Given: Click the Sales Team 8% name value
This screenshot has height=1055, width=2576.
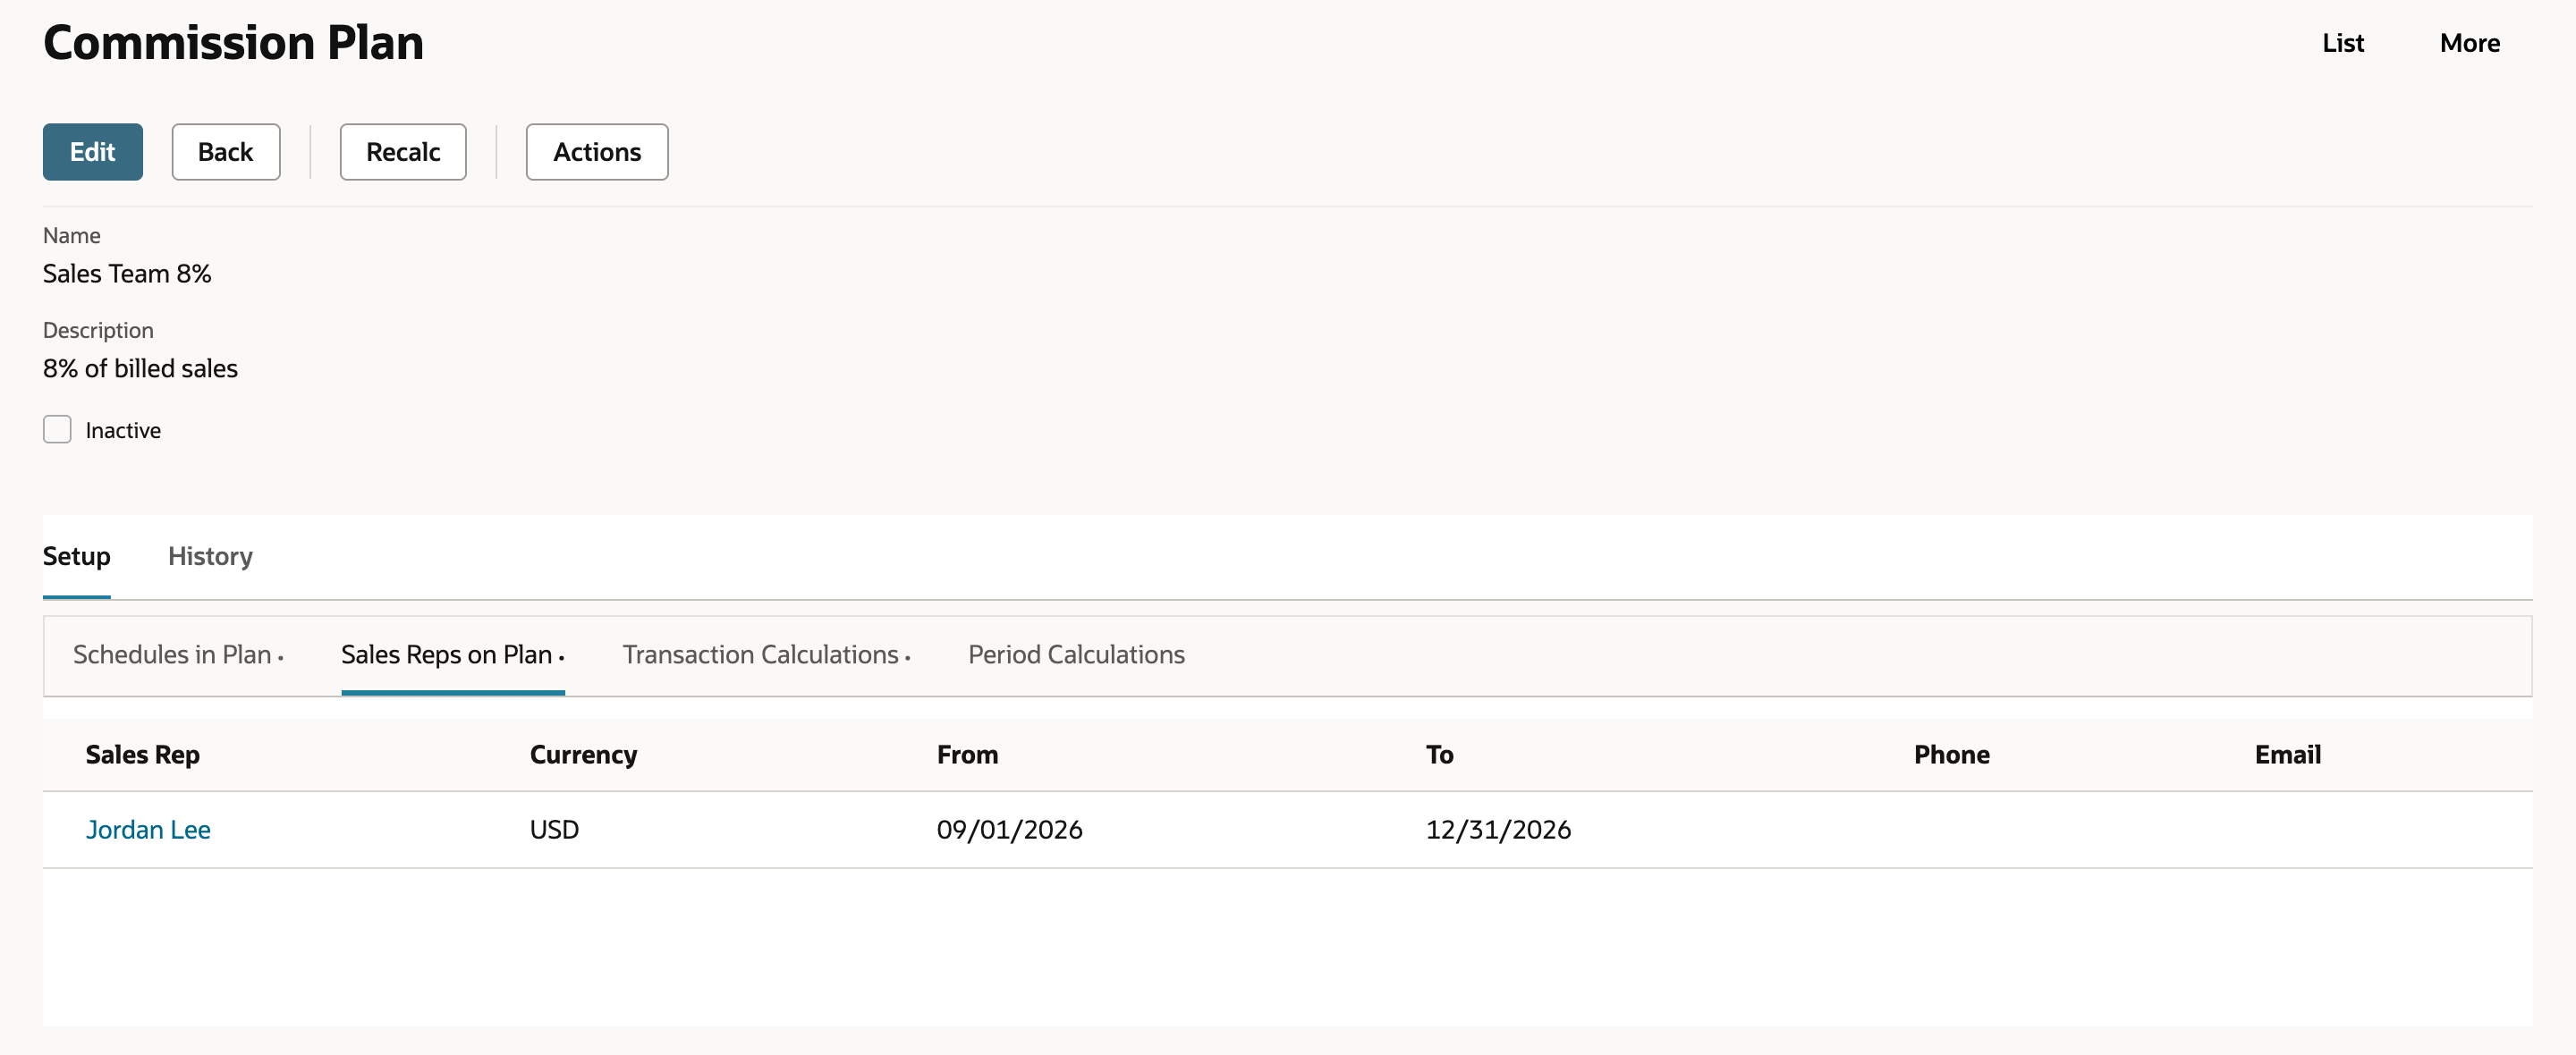Looking at the screenshot, I should click(x=127, y=274).
